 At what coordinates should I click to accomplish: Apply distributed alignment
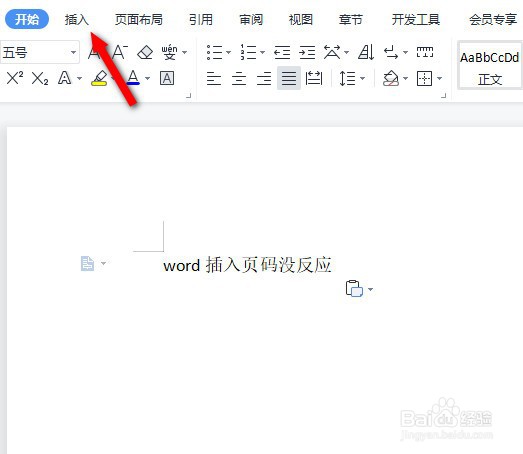click(x=314, y=78)
